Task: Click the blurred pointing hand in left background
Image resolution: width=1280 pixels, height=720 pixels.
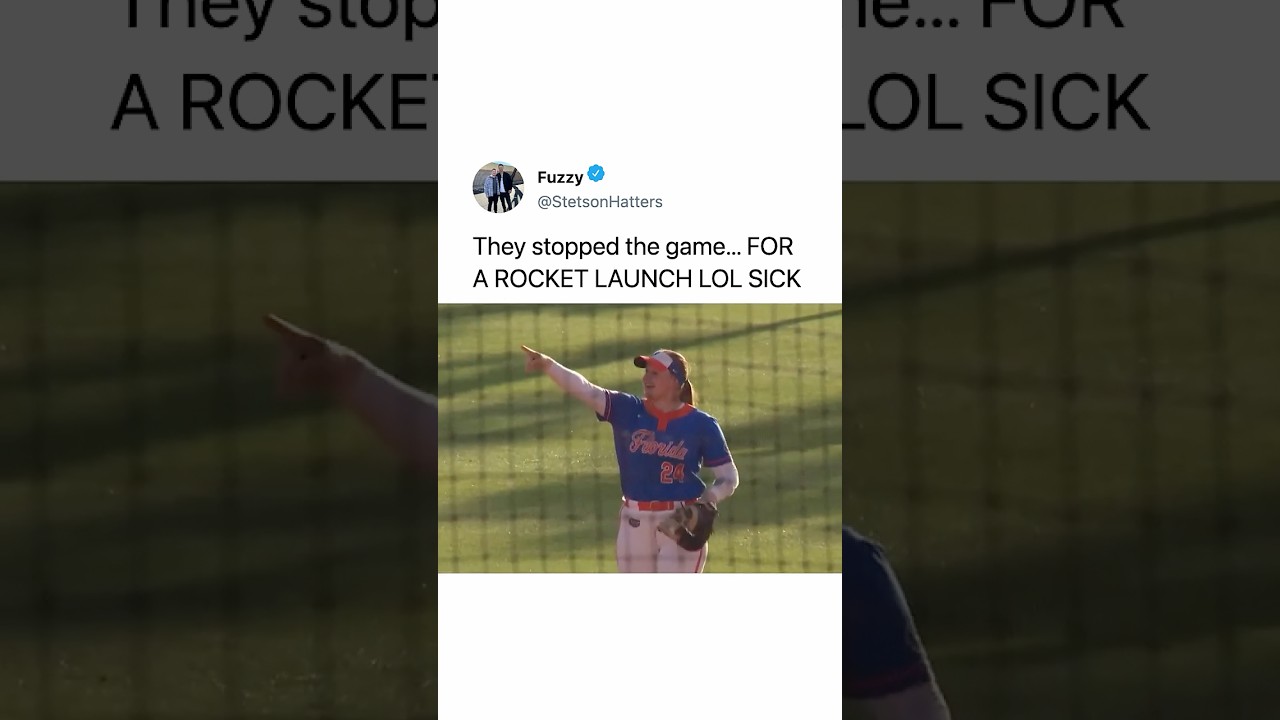Action: [x=300, y=345]
